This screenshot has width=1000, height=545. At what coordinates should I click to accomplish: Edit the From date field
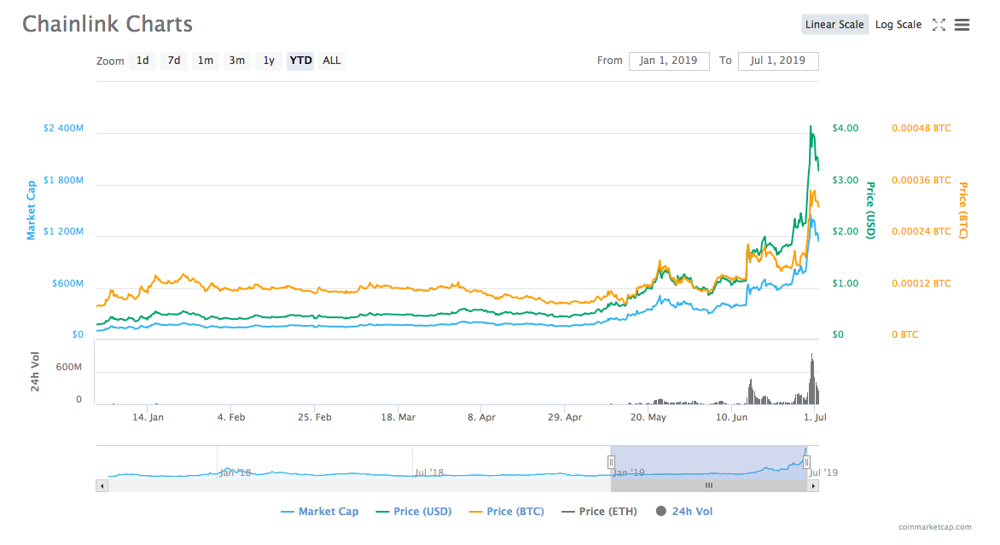click(668, 61)
